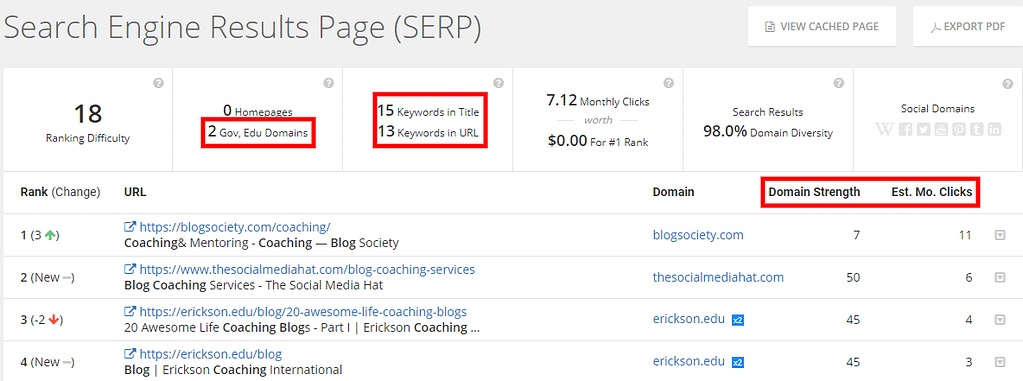Click red down arrow beside rank 3
The height and width of the screenshot is (381, 1023).
point(54,320)
